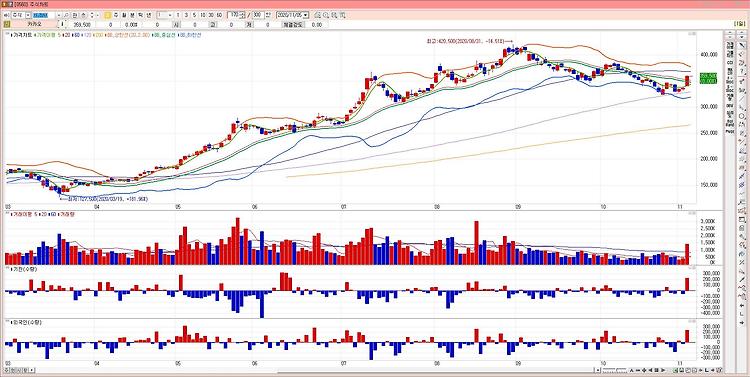Screen dimensions: 750x377
Task: Click the first chart tool icon right of the date
Action: [317, 15]
